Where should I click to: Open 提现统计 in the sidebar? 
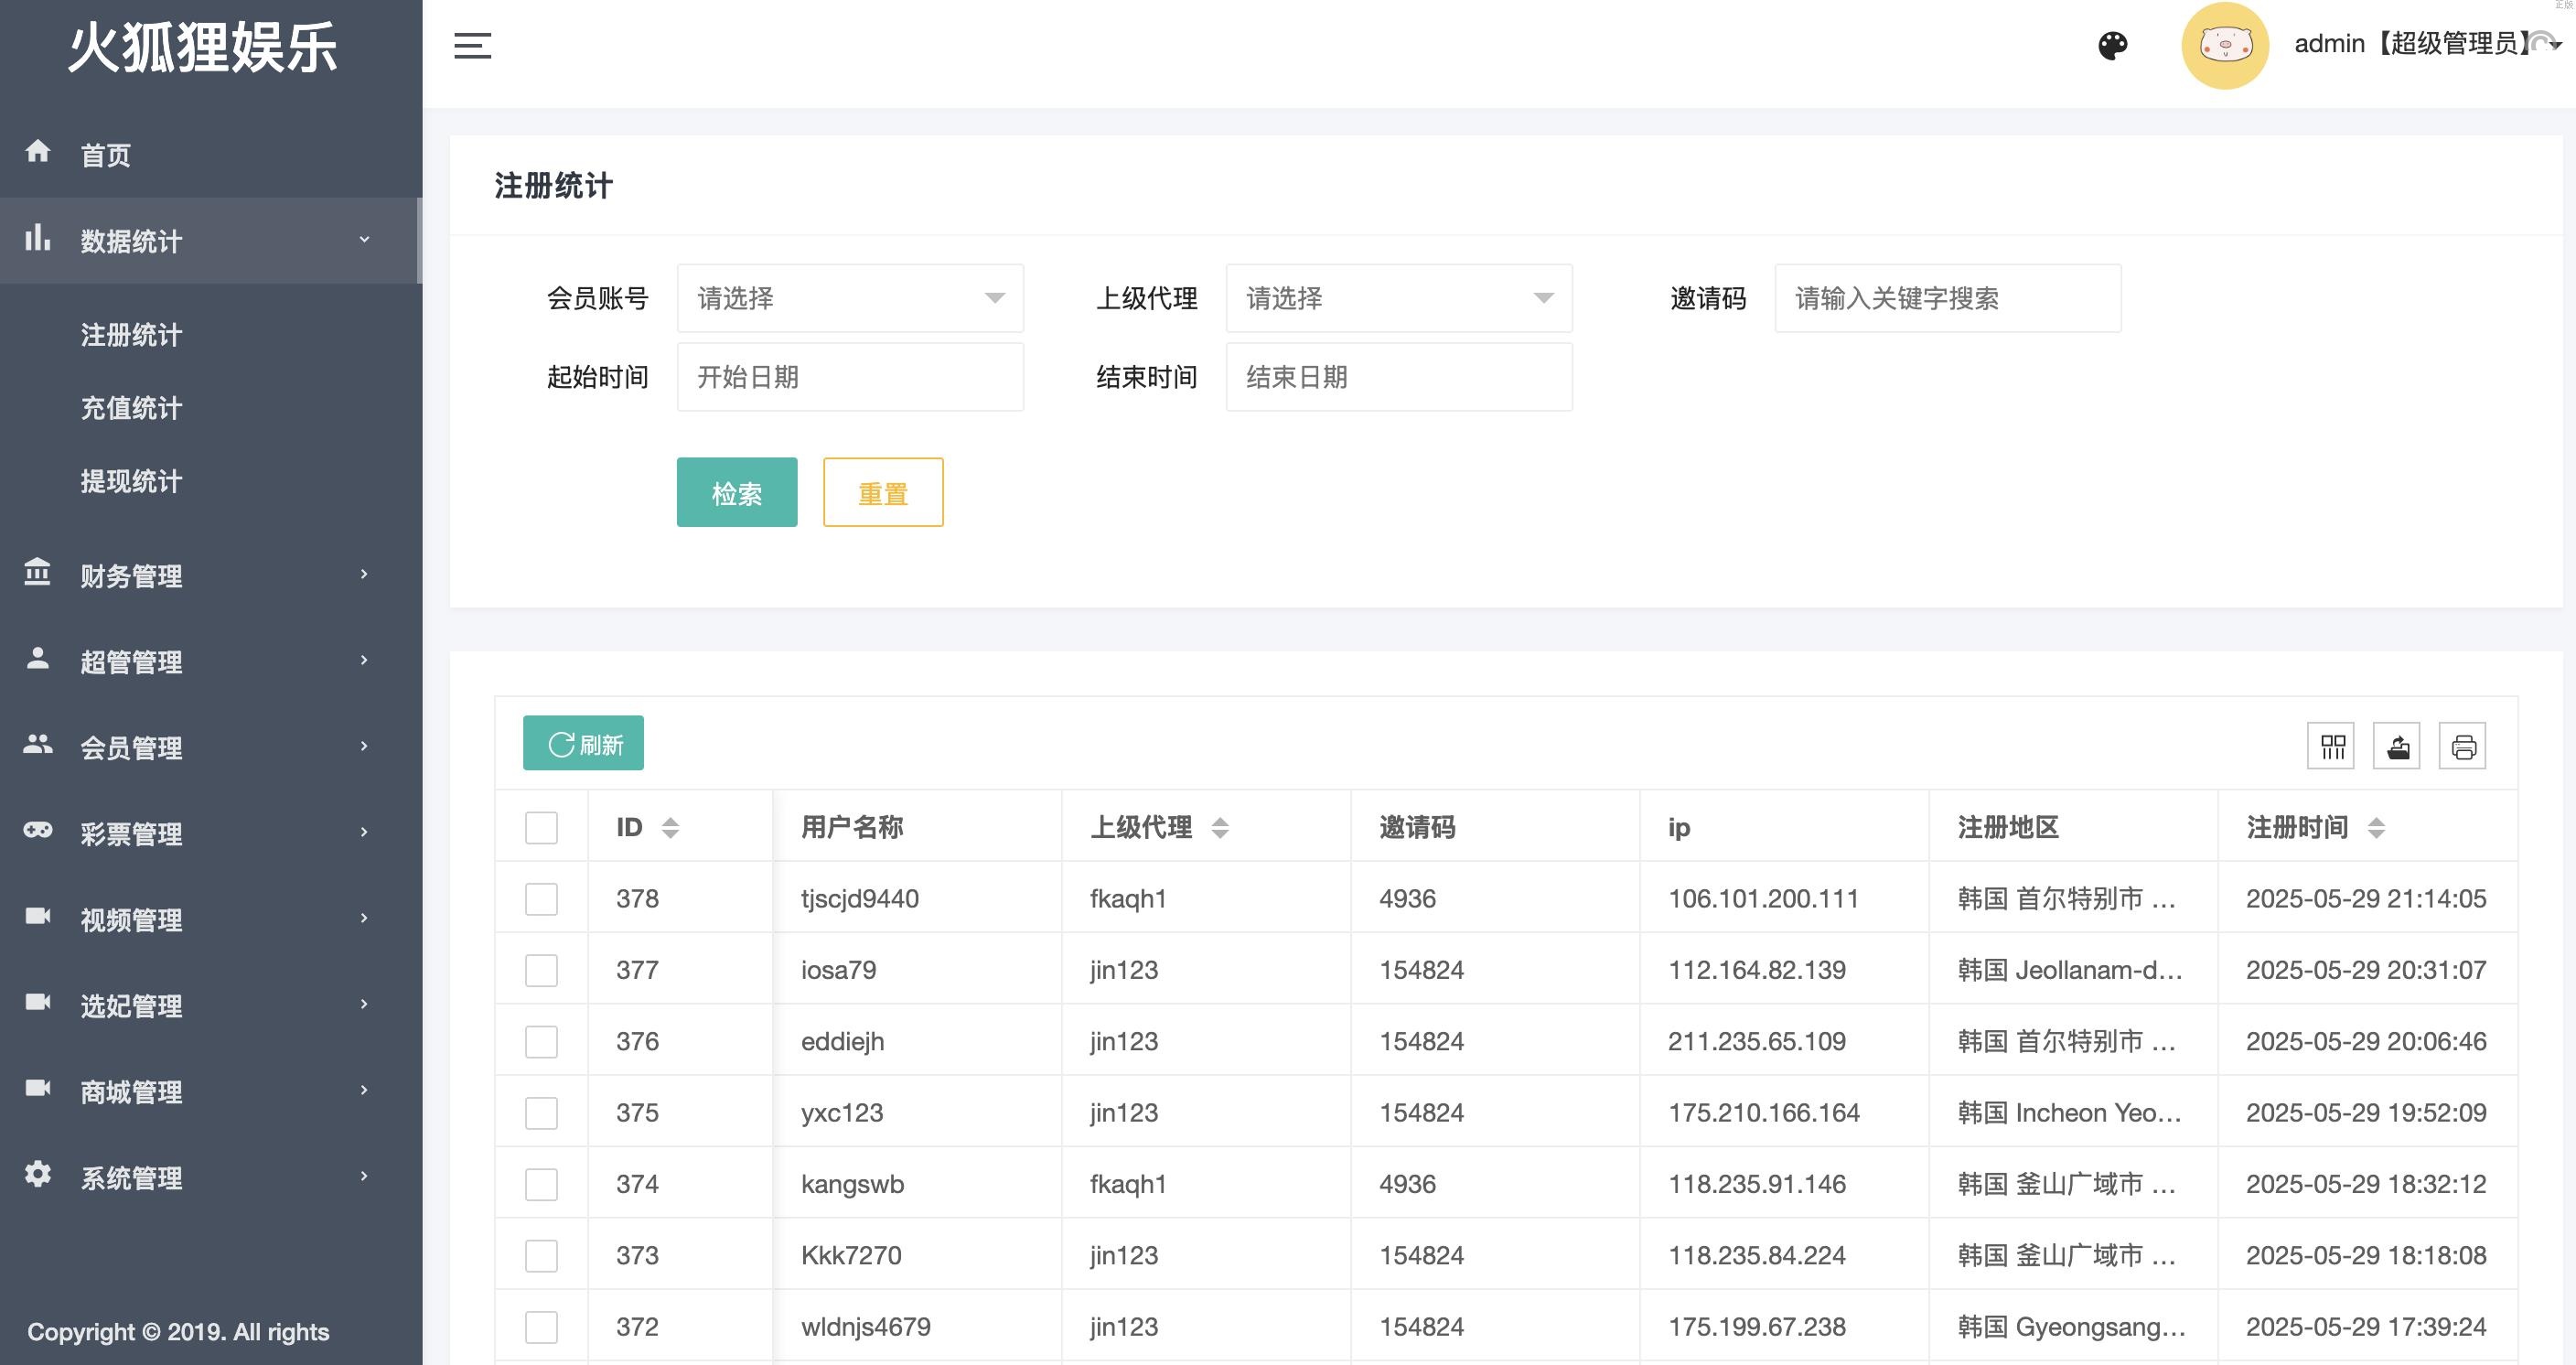131,481
